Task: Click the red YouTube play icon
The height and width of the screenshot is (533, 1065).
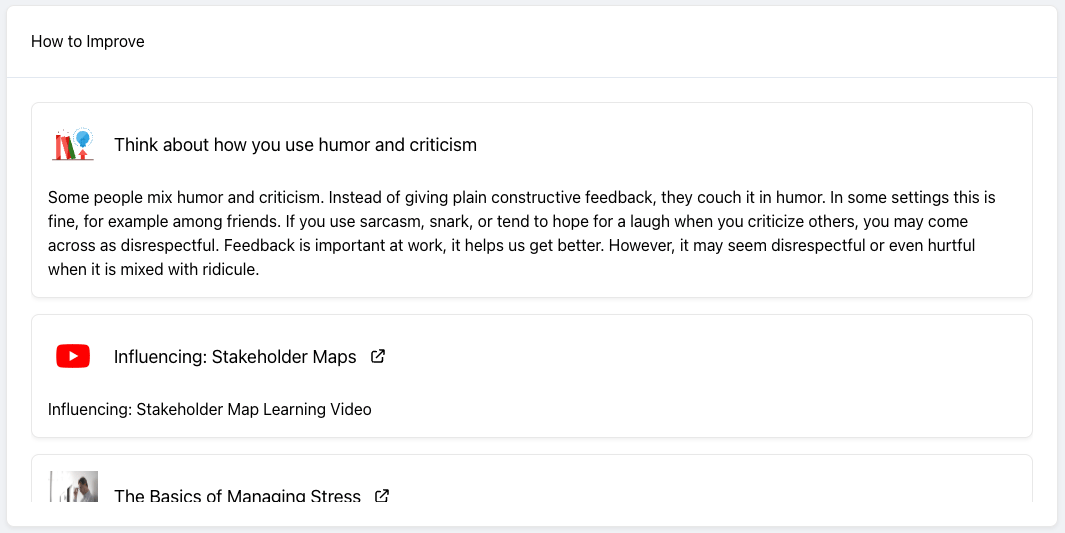Action: 73,356
